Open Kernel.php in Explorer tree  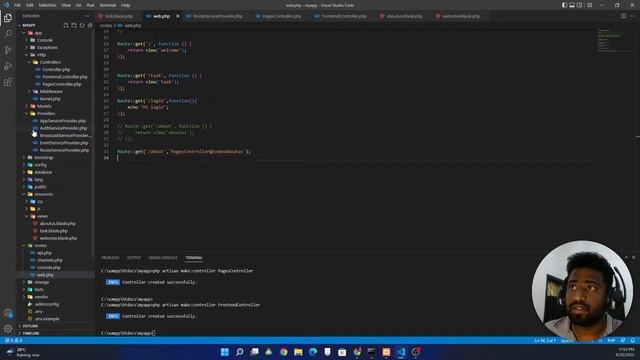click(x=50, y=99)
